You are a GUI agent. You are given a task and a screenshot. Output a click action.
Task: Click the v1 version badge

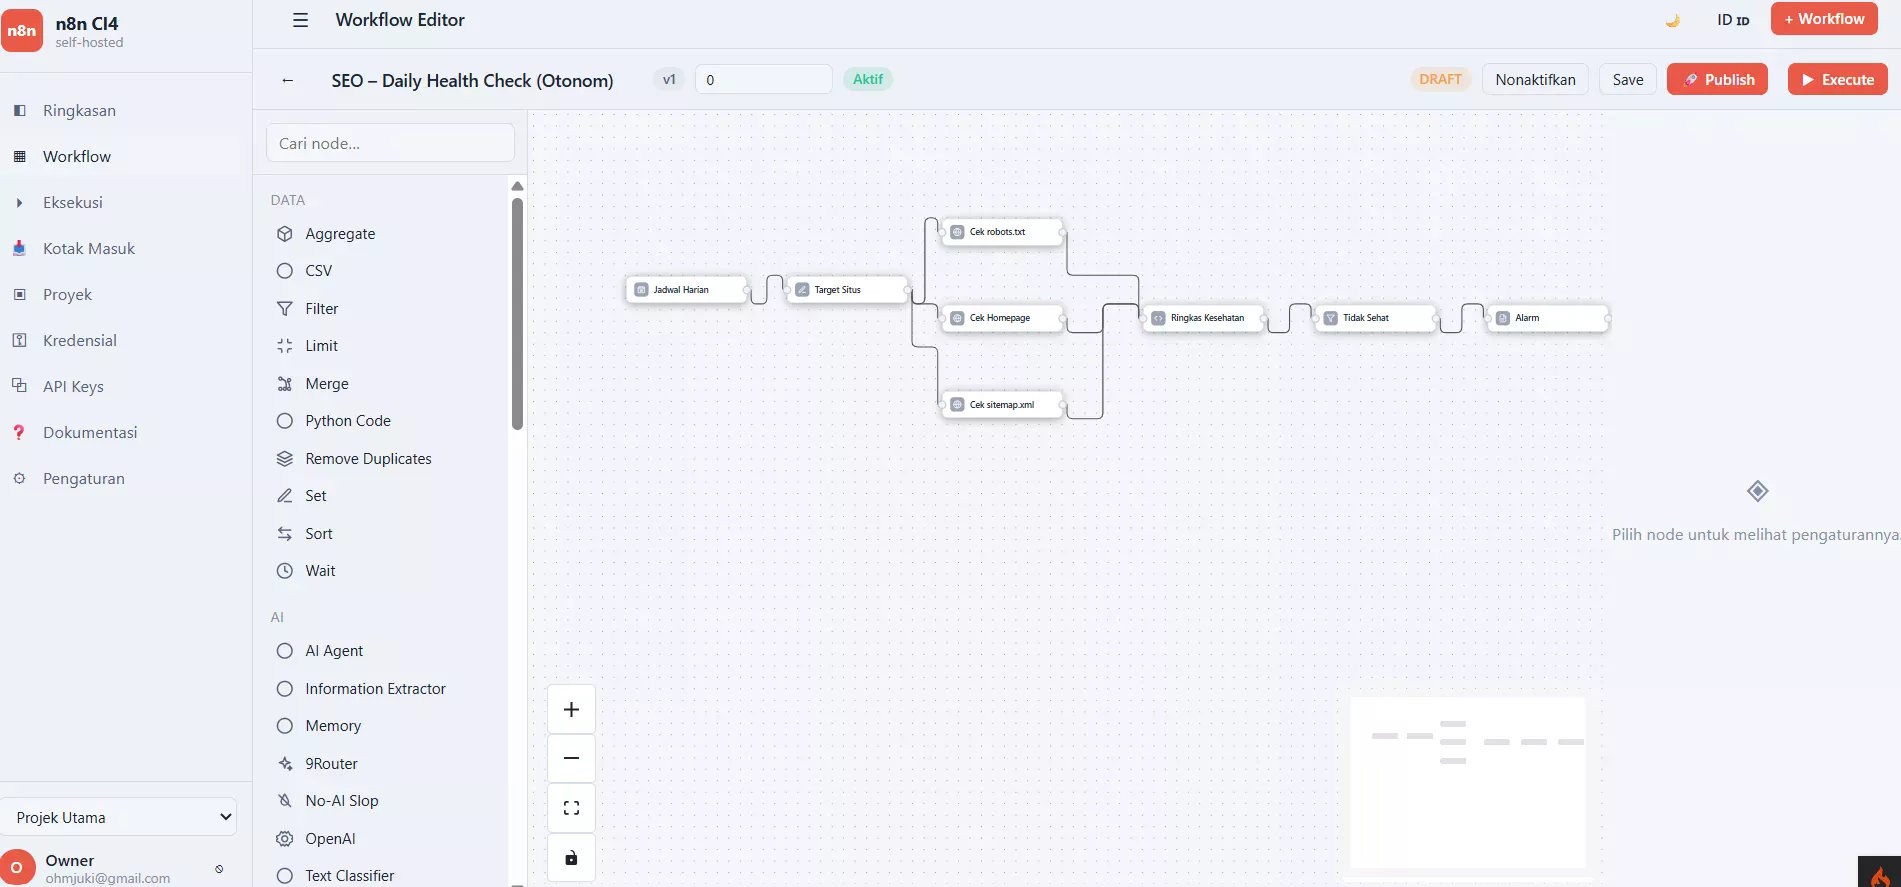669,79
